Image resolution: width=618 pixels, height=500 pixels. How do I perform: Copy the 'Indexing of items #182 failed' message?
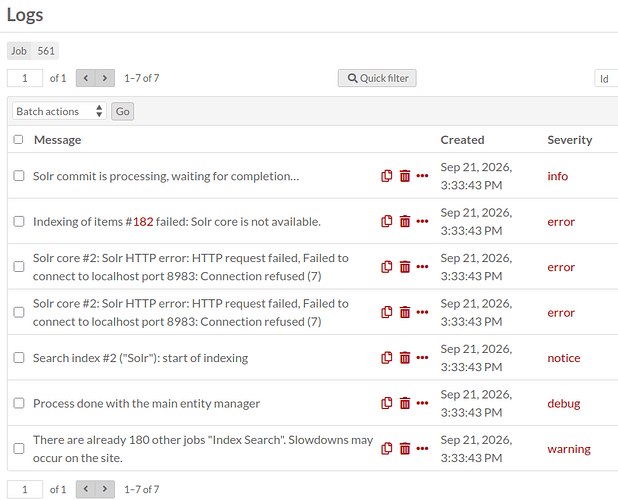[387, 221]
